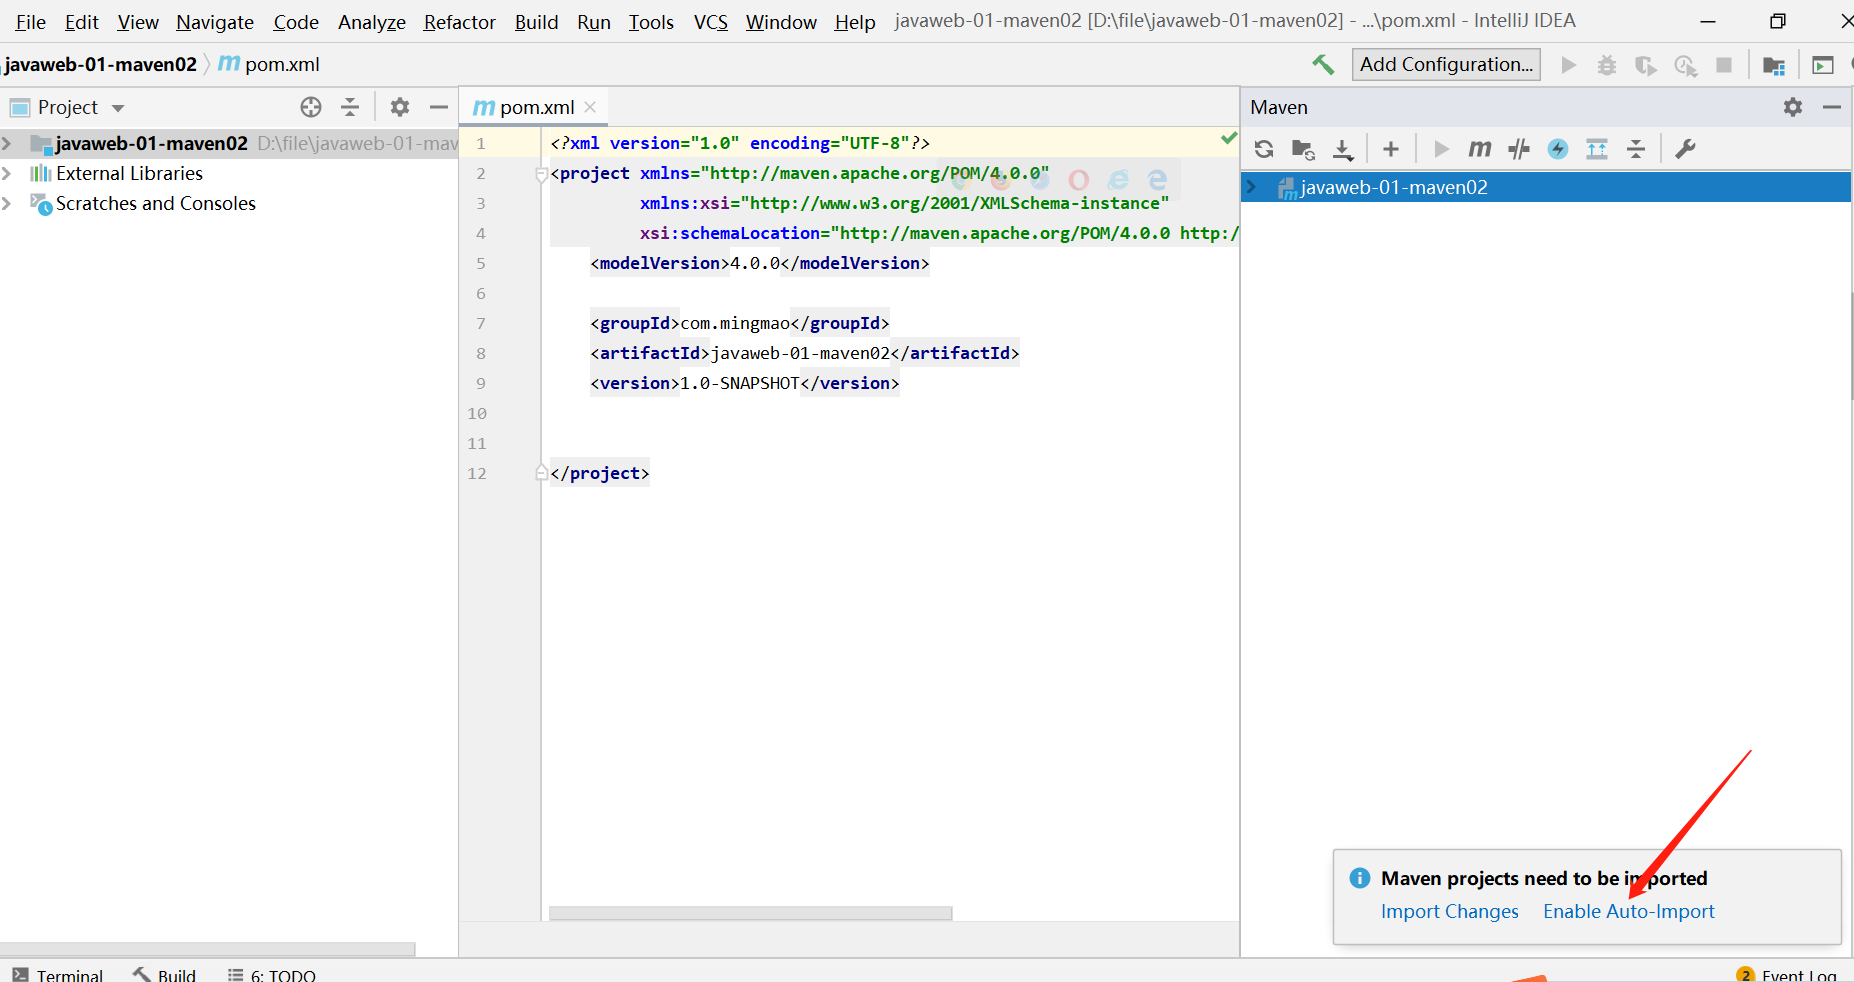Viewport: 1854px width, 982px height.
Task: Click the Run with Coverage icon
Action: pos(1645,65)
